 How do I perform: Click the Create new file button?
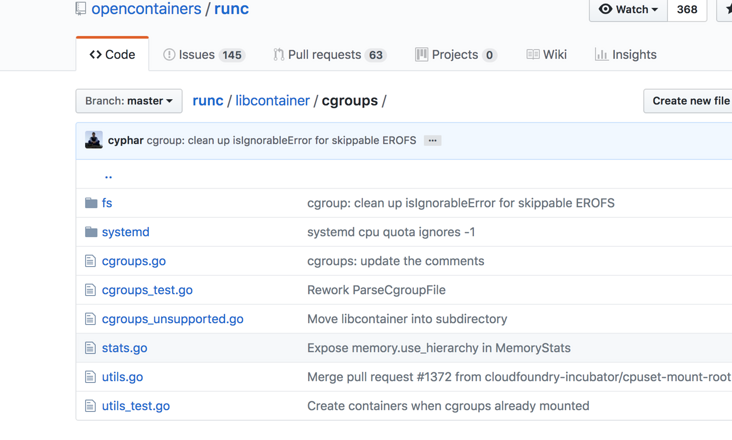tap(690, 101)
